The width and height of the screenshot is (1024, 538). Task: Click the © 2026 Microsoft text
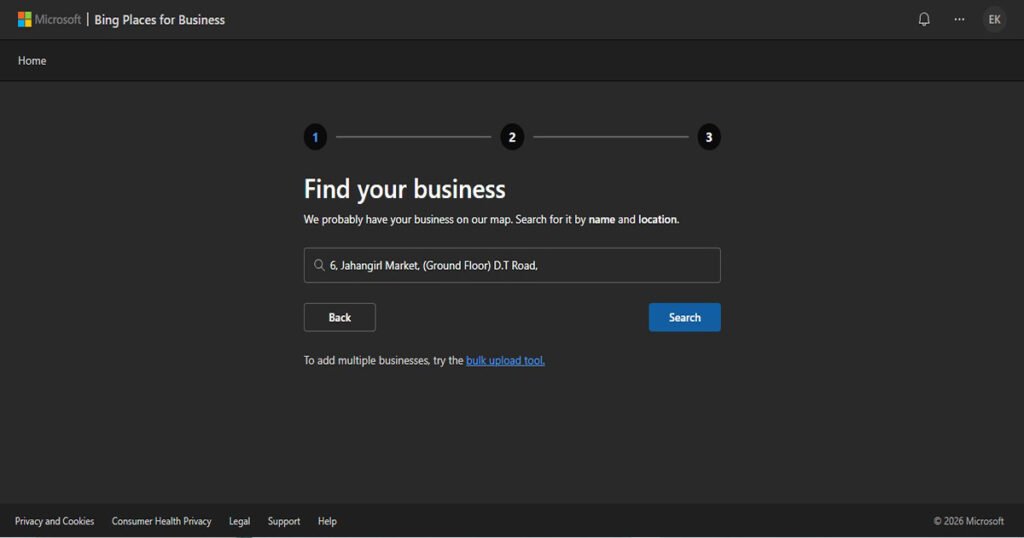[x=968, y=521]
